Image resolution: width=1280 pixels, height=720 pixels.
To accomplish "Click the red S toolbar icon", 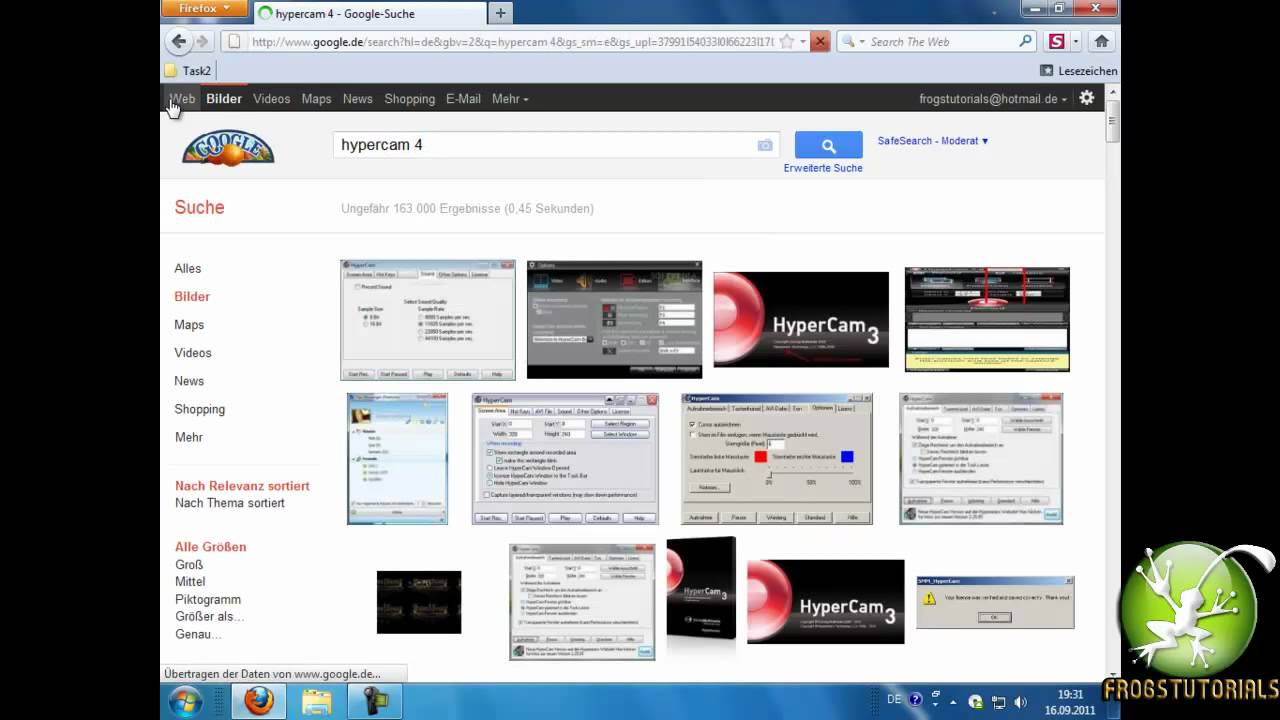I will pyautogui.click(x=1057, y=42).
